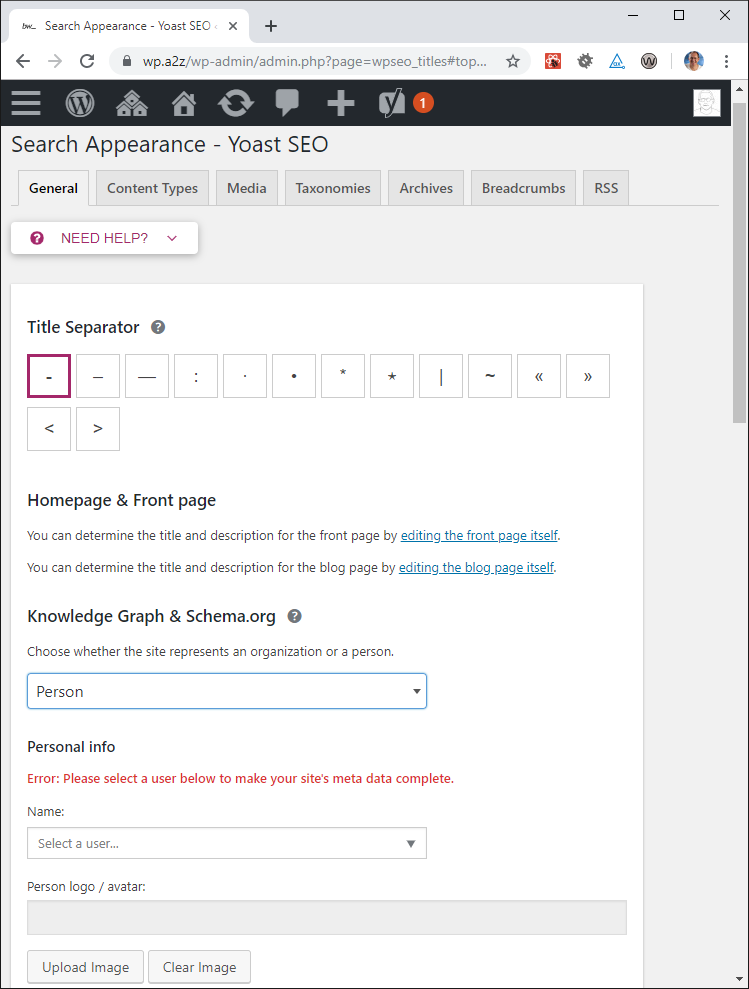Click the Upload Image button
This screenshot has height=989, width=749.
[85, 967]
